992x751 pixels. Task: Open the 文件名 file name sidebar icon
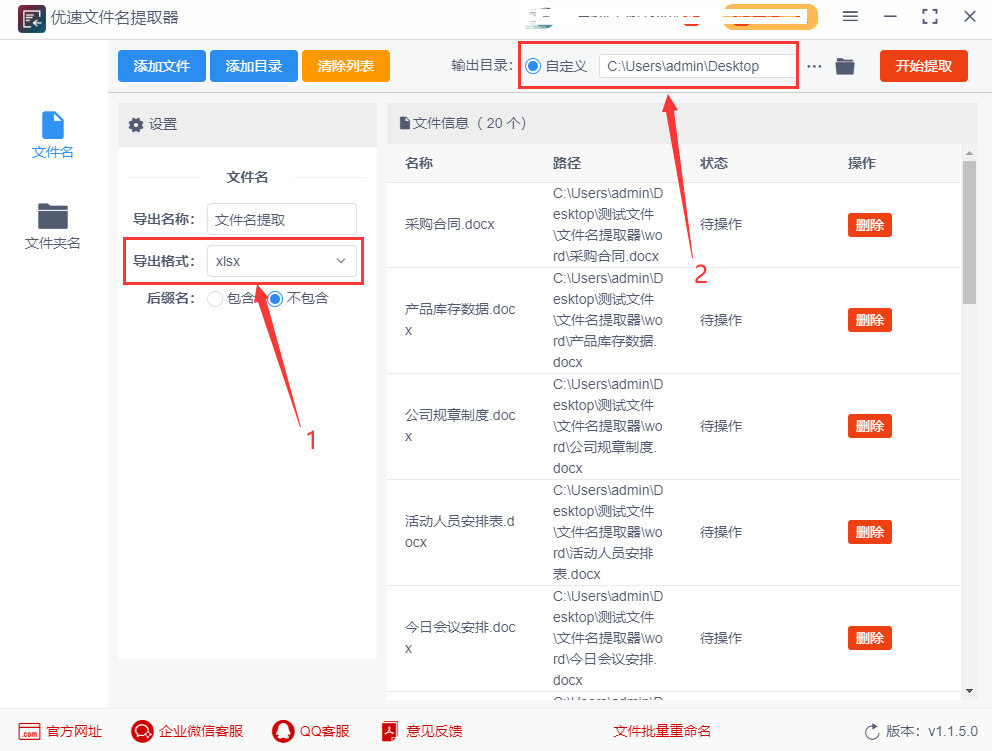click(53, 125)
